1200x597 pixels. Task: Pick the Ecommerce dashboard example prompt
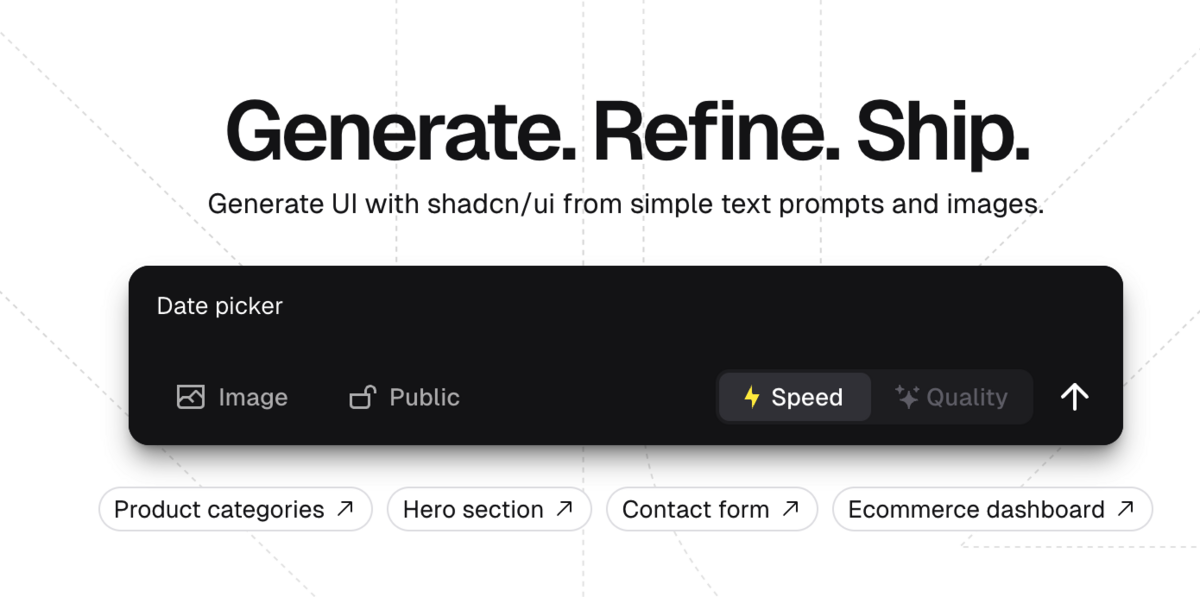[992, 509]
